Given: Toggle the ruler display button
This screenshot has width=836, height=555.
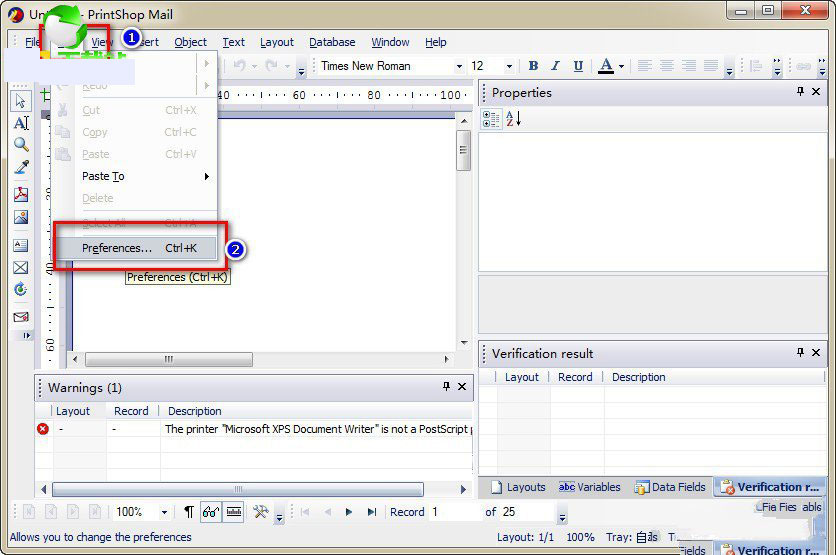Looking at the screenshot, I should coord(234,512).
